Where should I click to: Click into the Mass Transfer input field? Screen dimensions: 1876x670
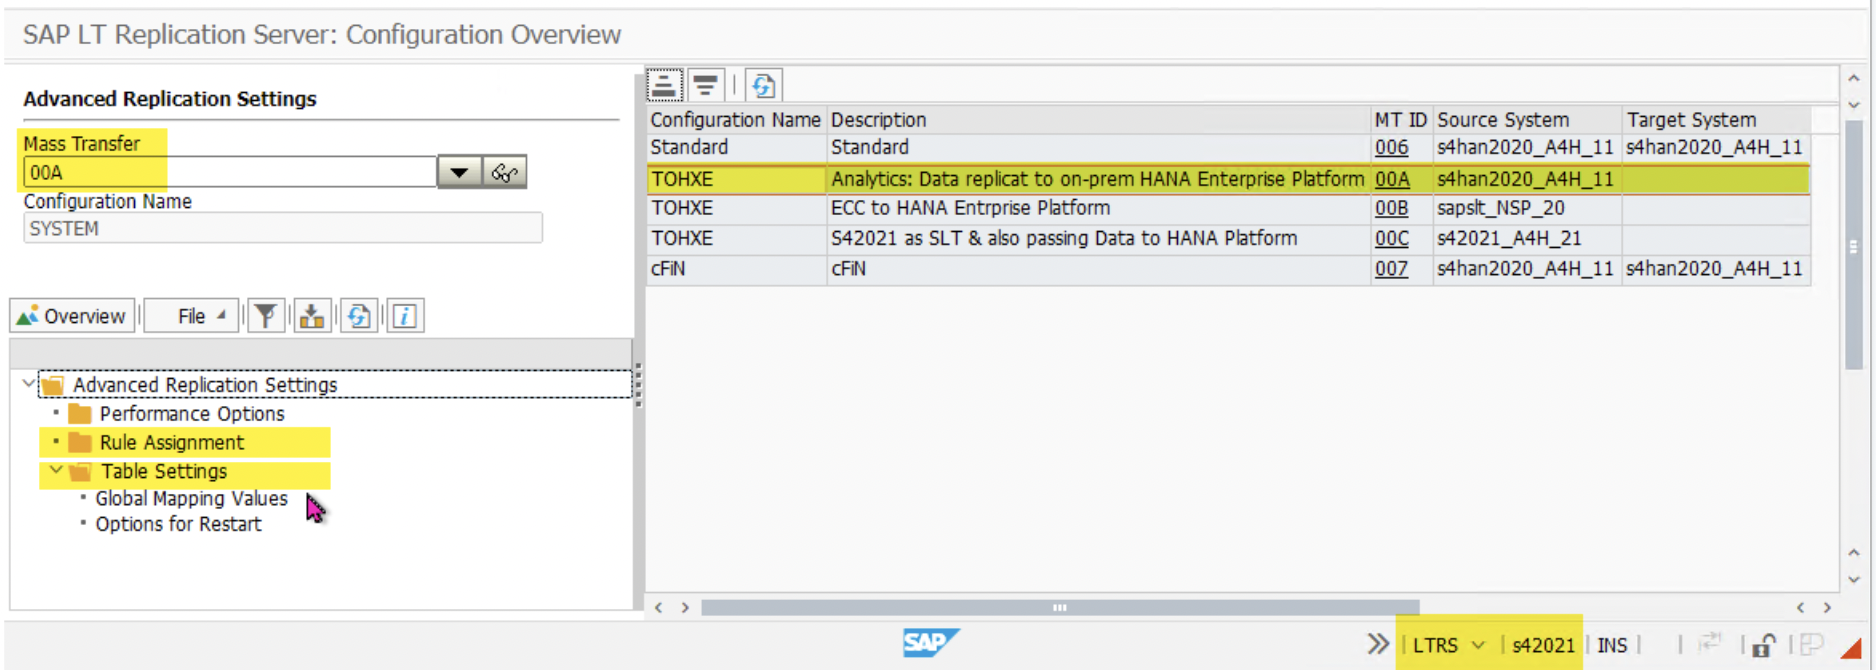coord(229,172)
